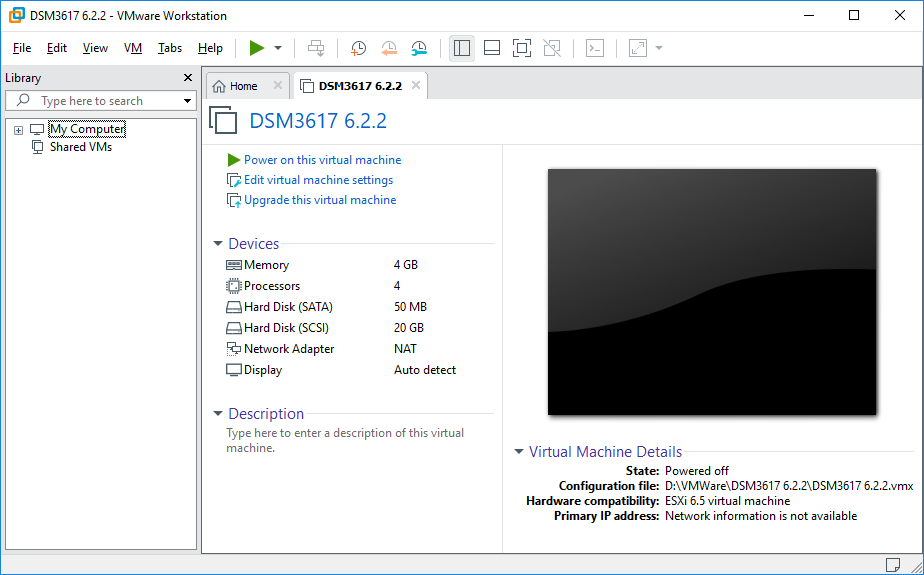Click the configuration file path text
This screenshot has height=575, width=924.
(789, 486)
